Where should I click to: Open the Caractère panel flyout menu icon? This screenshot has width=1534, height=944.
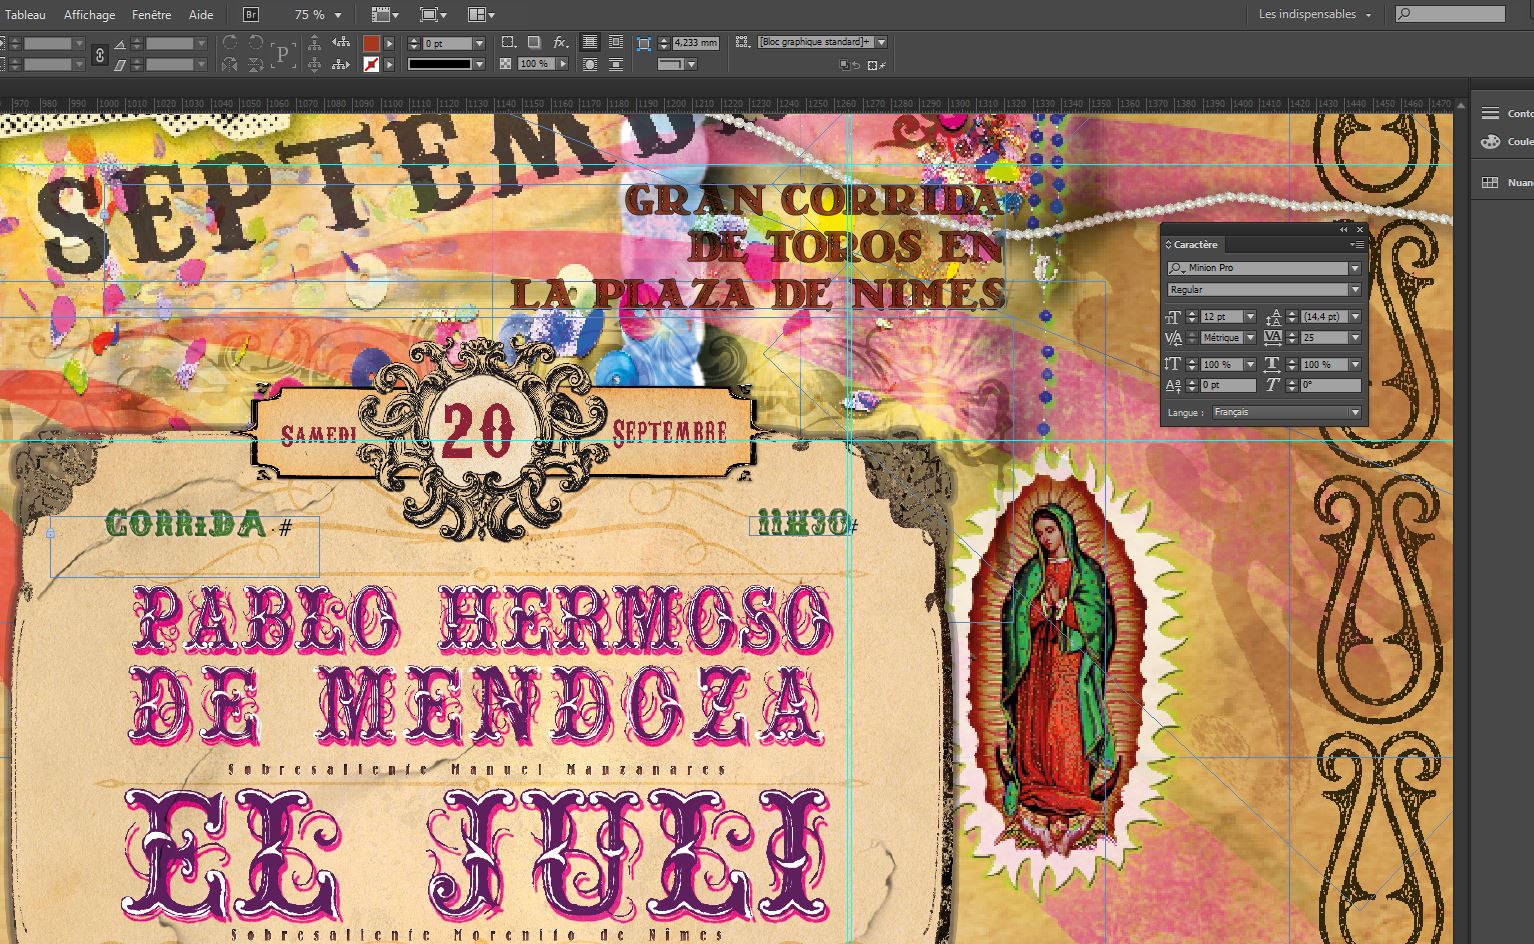(1357, 244)
